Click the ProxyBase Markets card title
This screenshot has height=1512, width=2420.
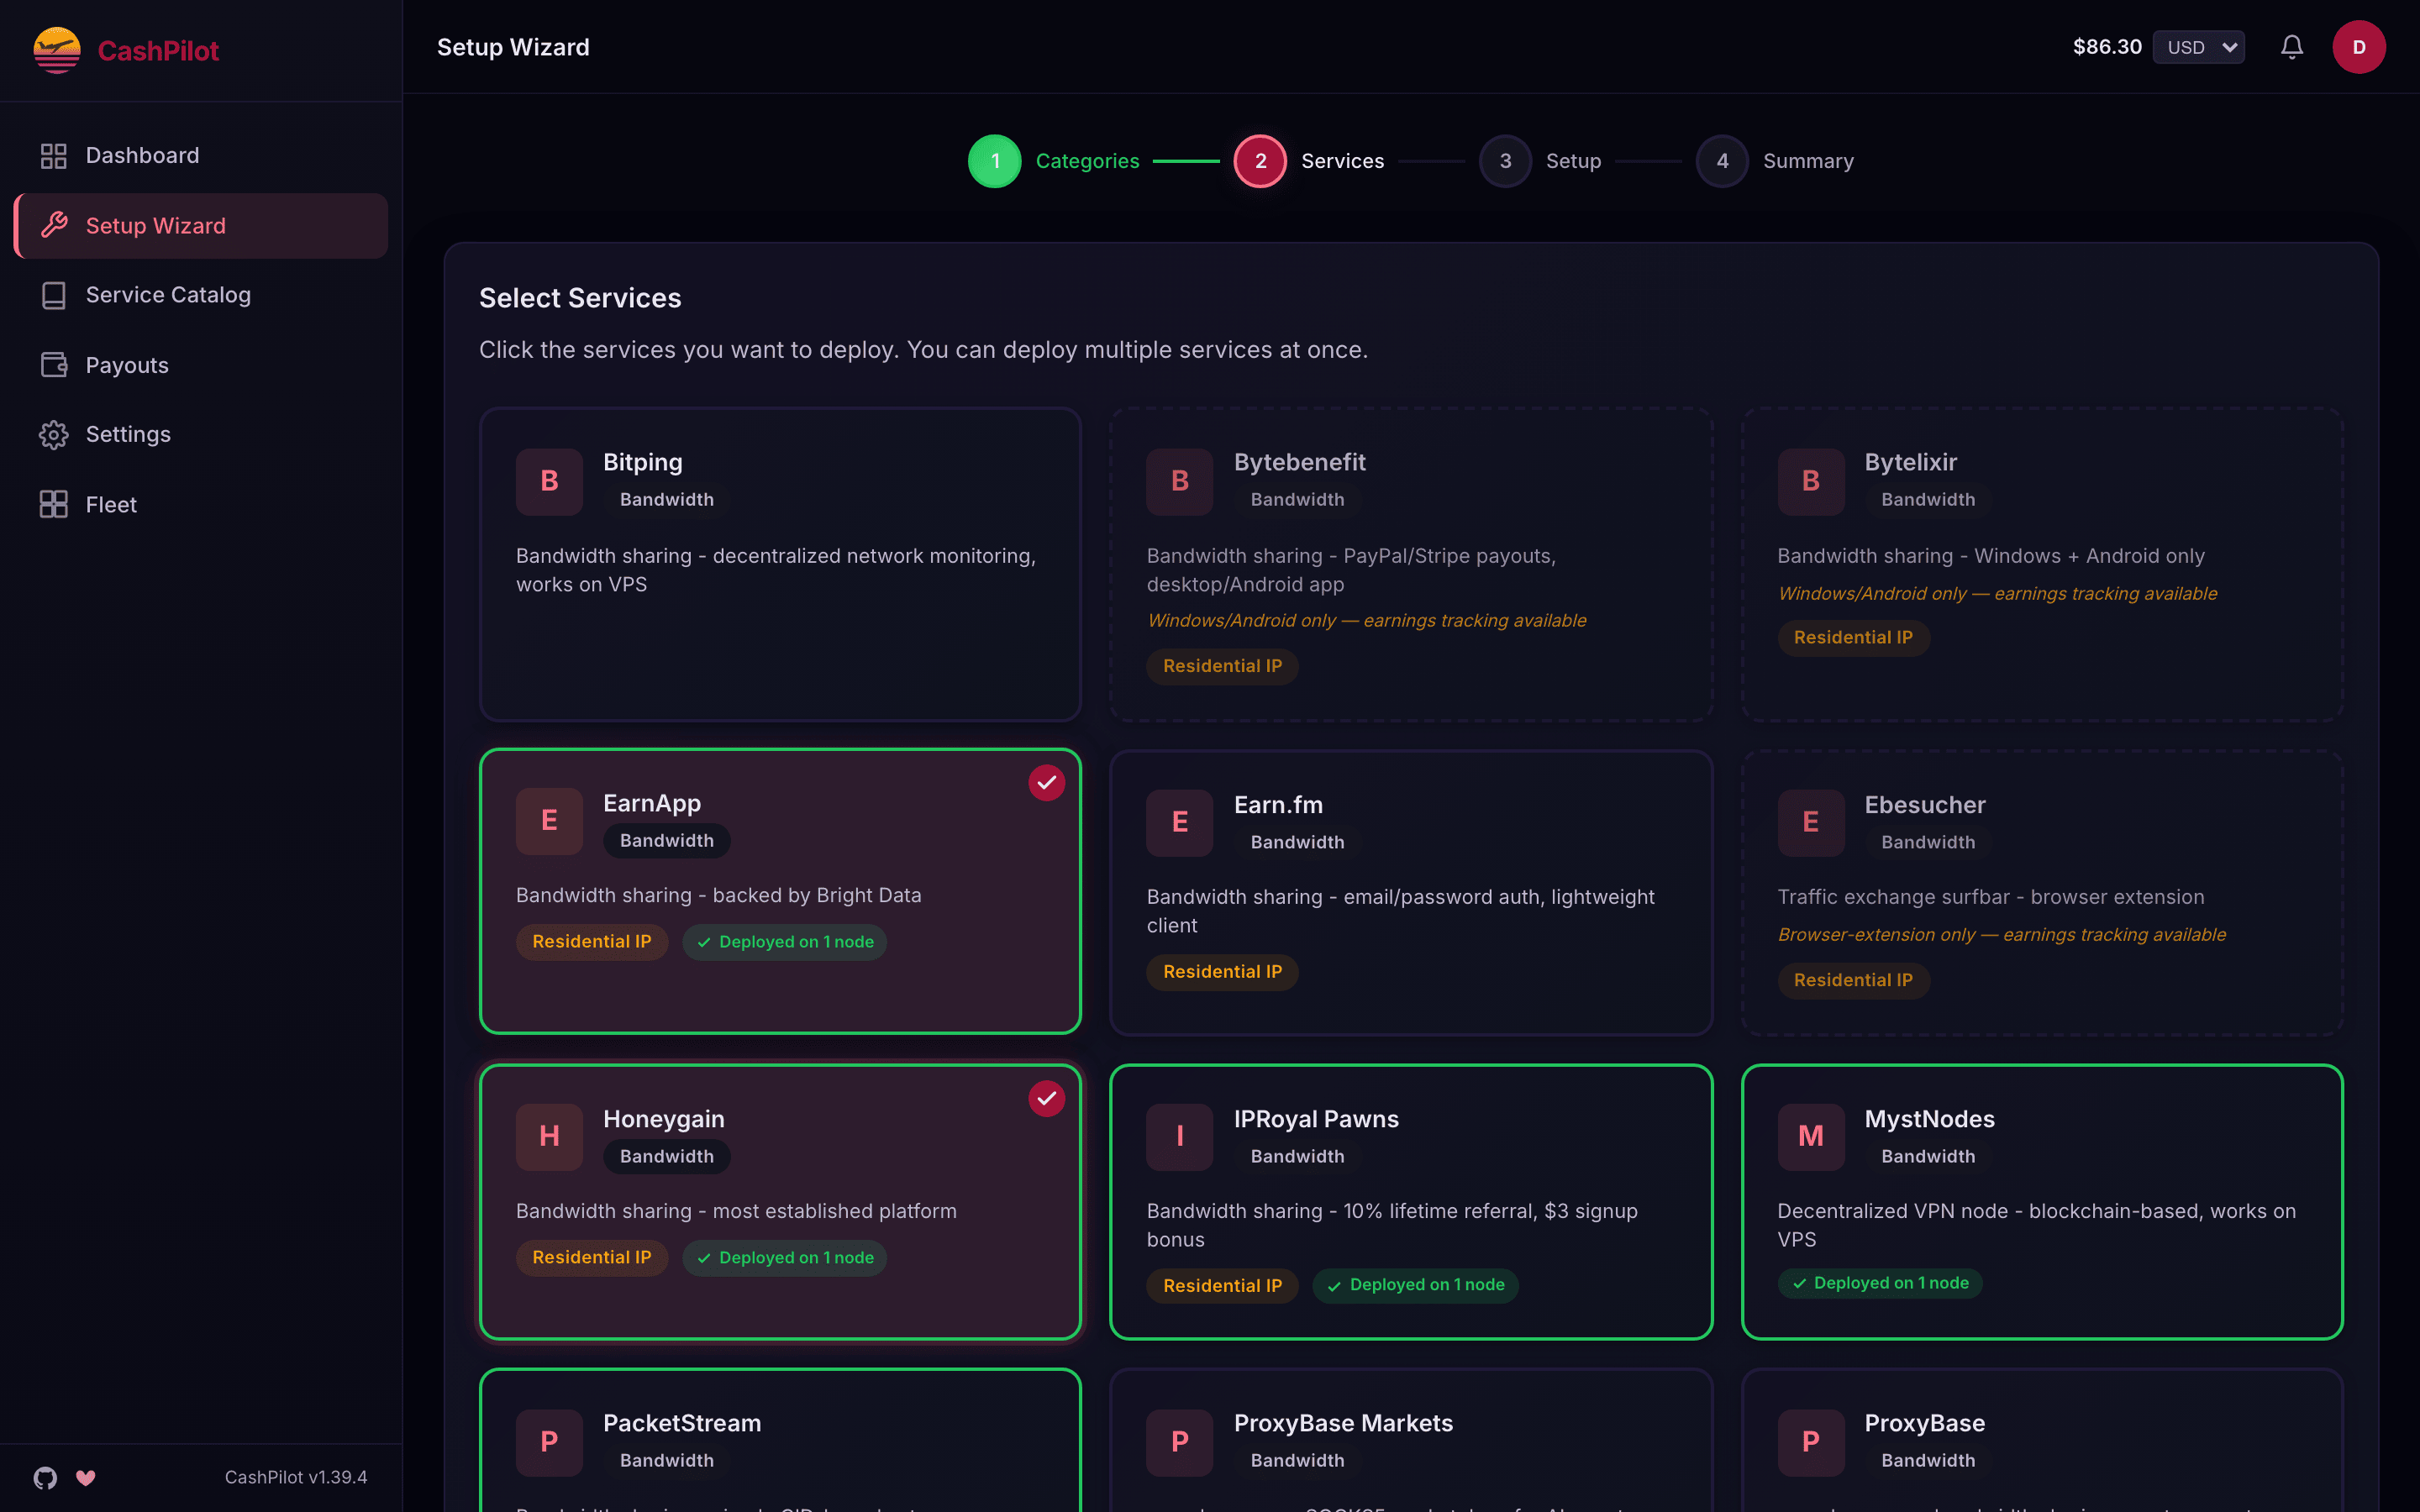(x=1343, y=1423)
